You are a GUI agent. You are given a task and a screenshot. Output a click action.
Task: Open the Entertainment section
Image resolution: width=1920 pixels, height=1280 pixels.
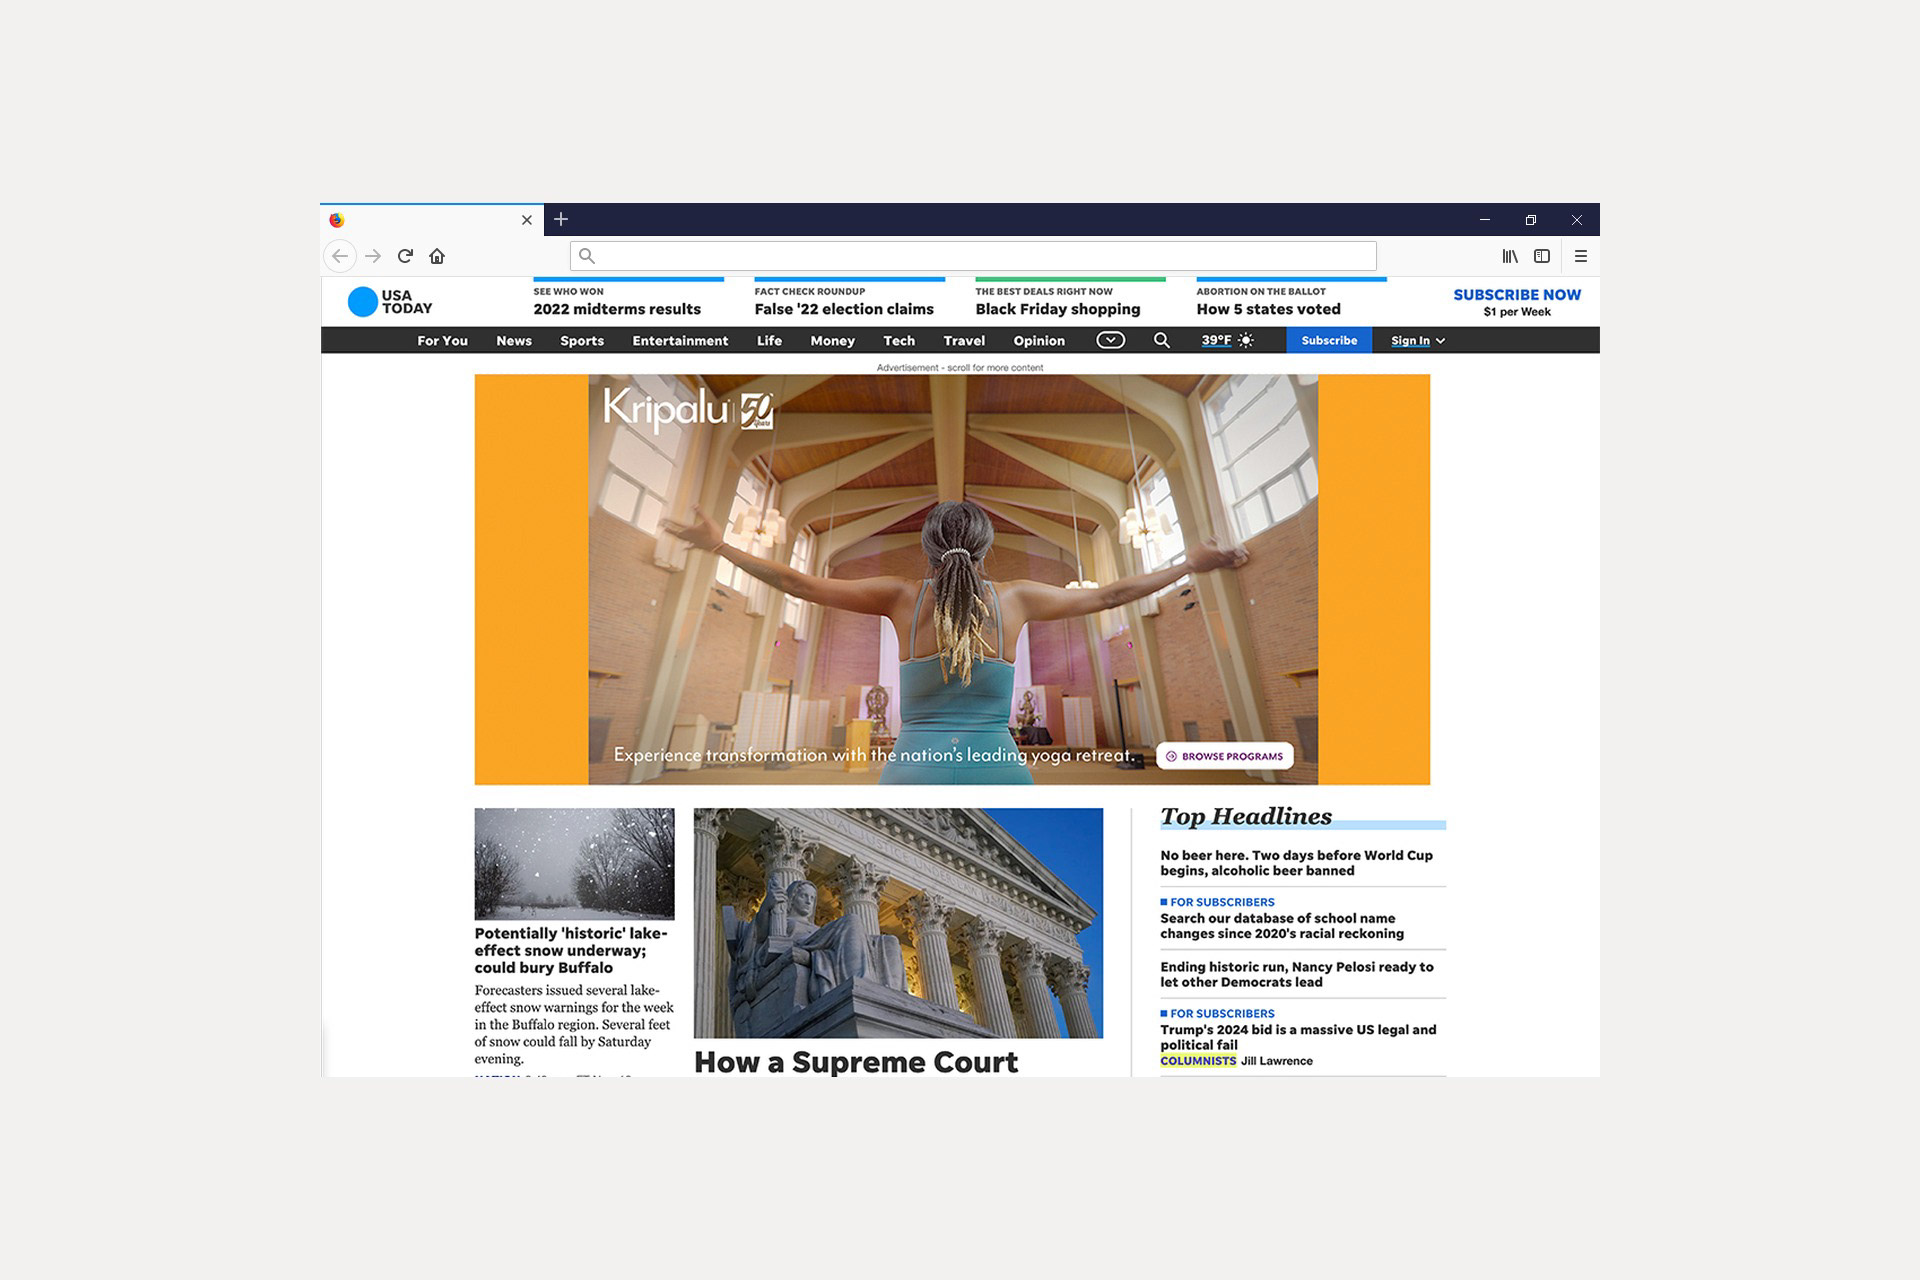click(680, 341)
